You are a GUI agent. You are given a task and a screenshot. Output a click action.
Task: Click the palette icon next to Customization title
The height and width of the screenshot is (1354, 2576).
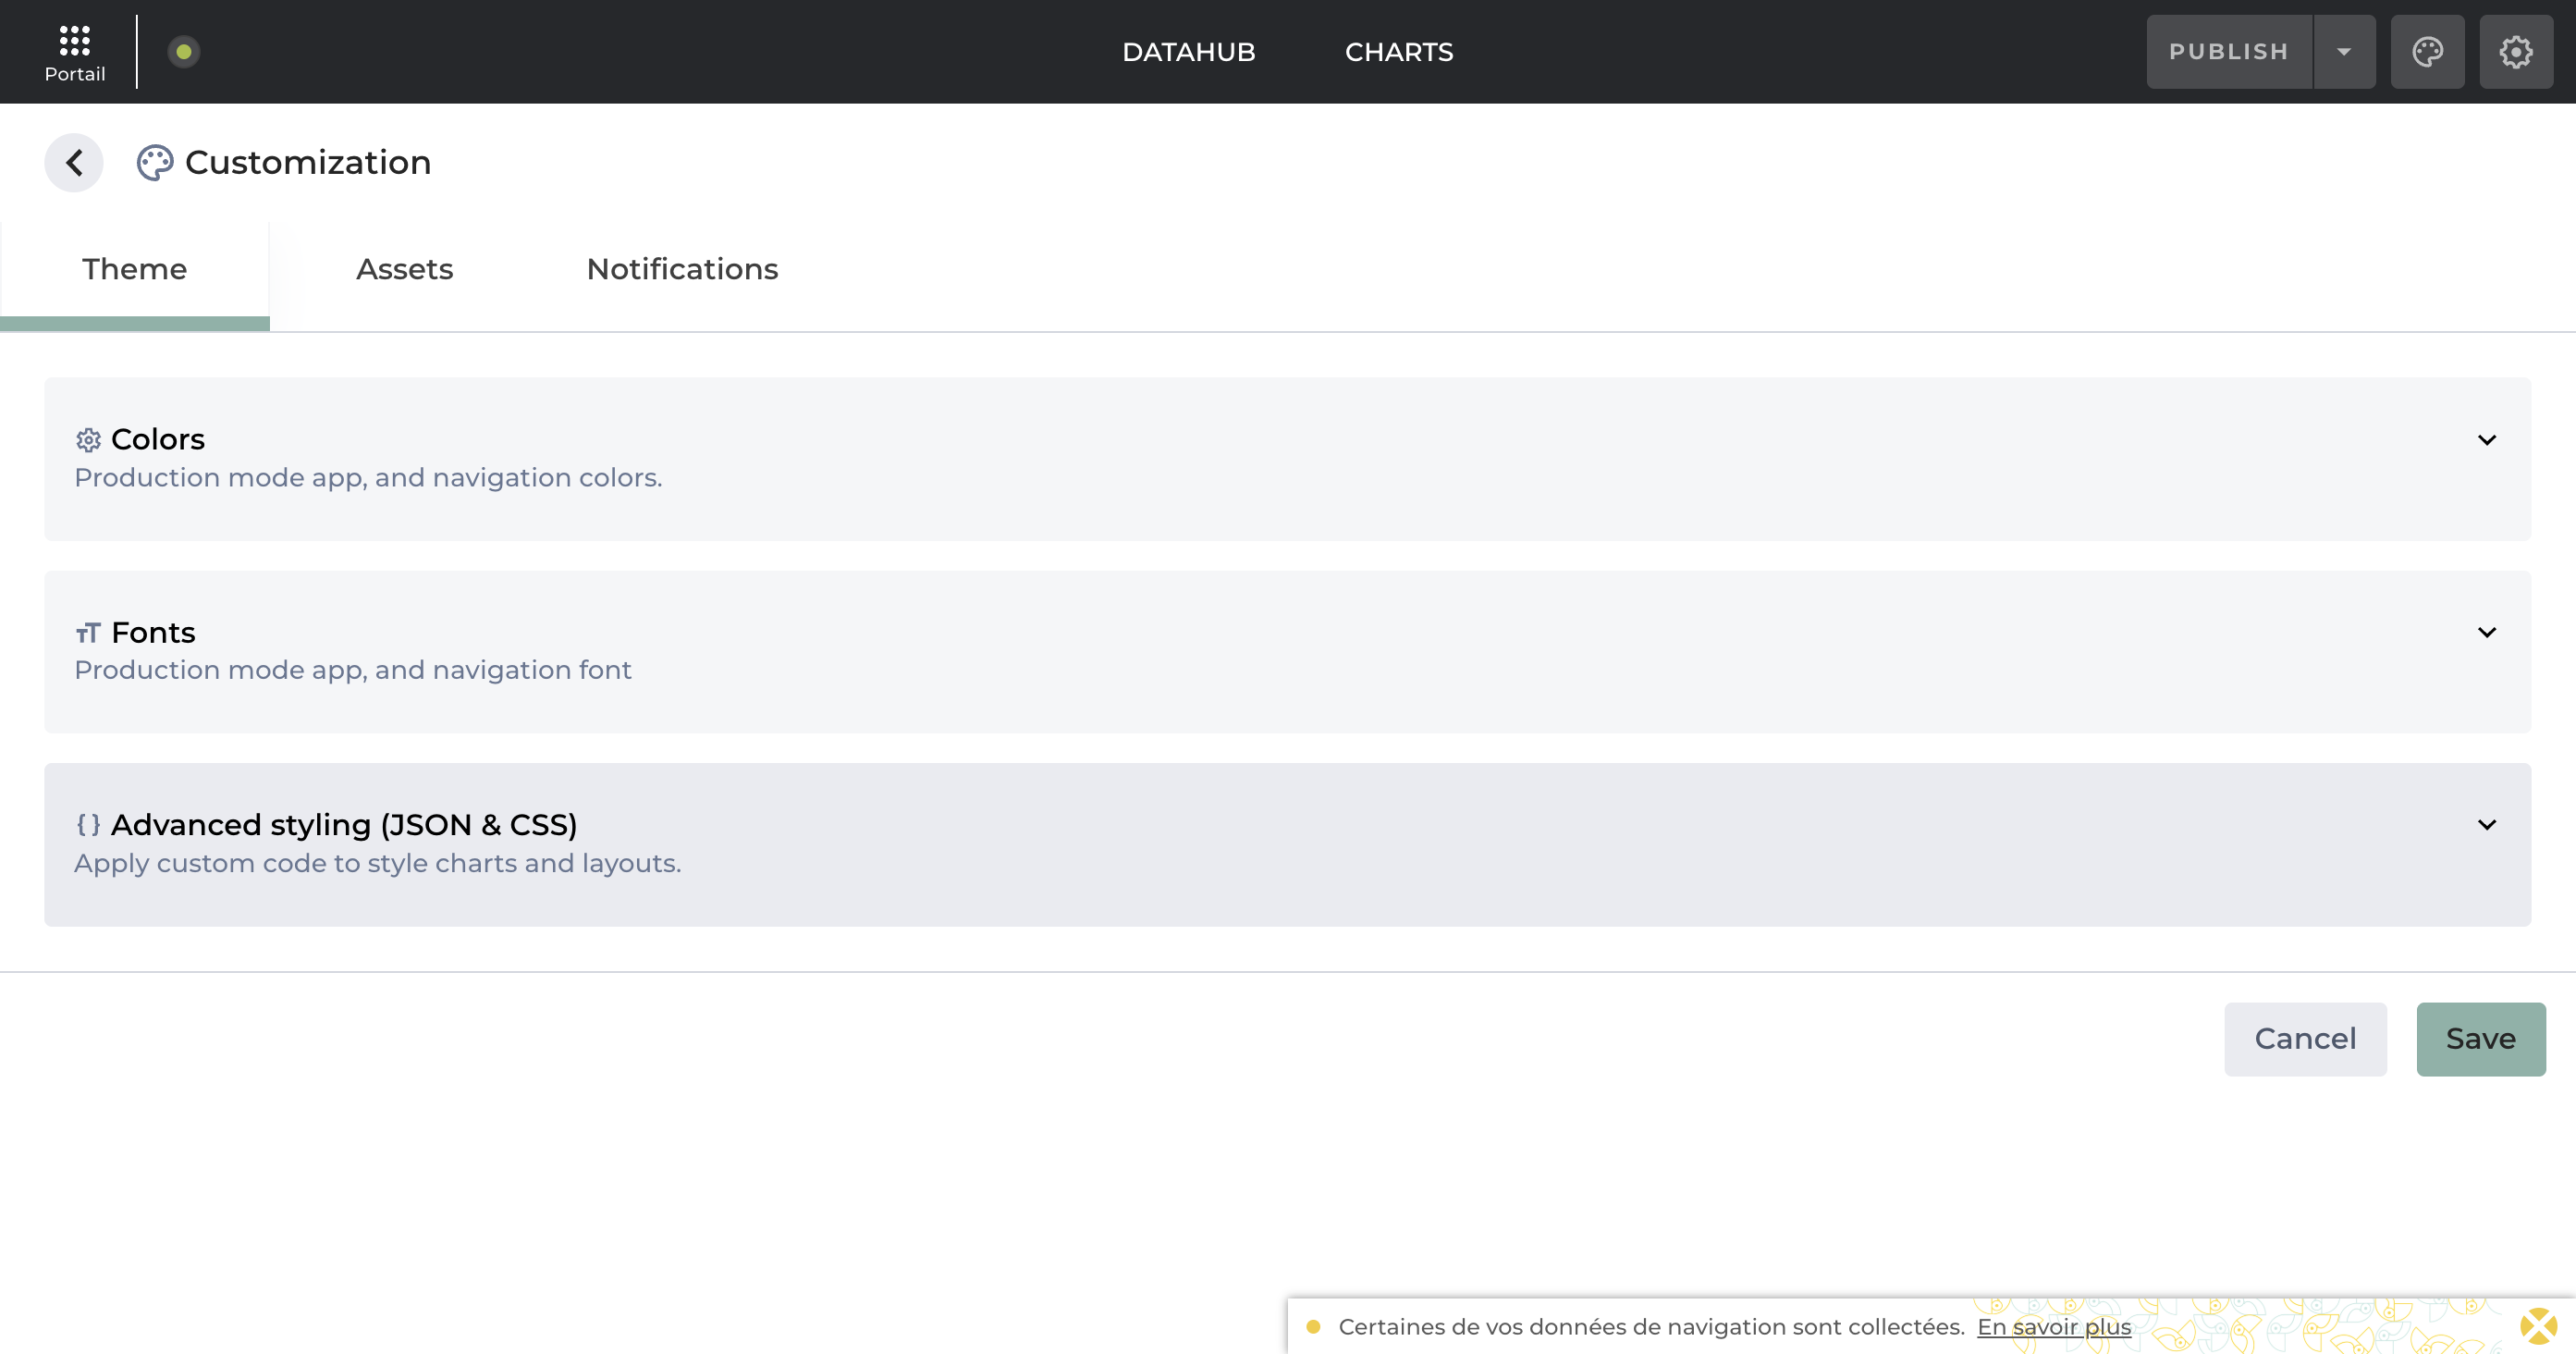tap(155, 161)
